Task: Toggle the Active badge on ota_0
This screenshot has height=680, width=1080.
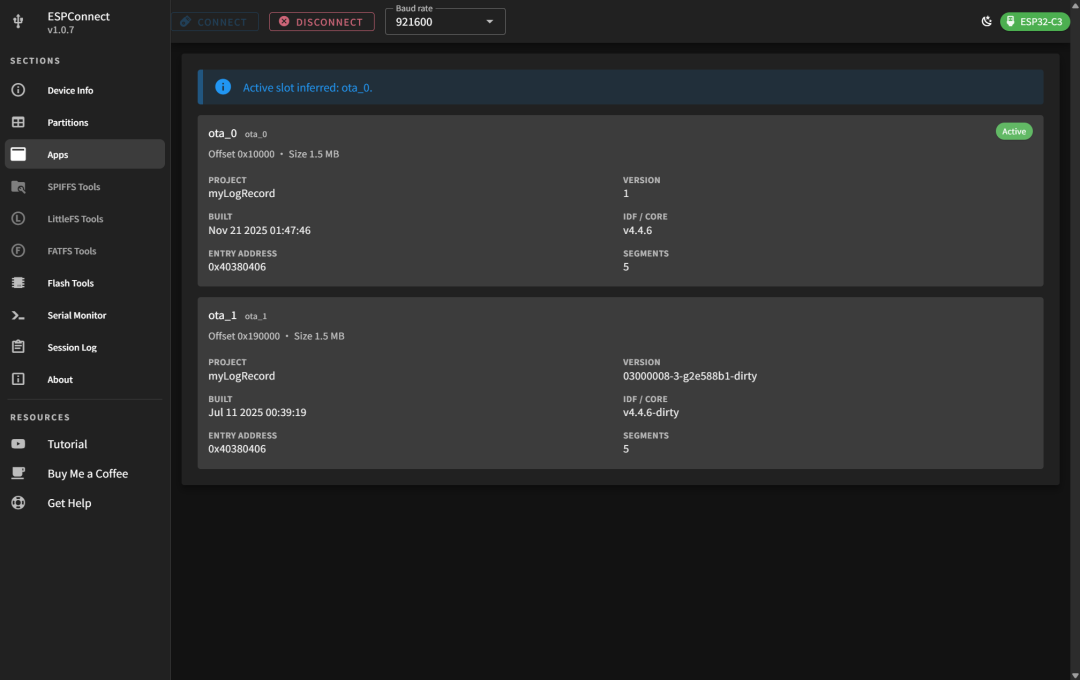Action: [x=1014, y=131]
